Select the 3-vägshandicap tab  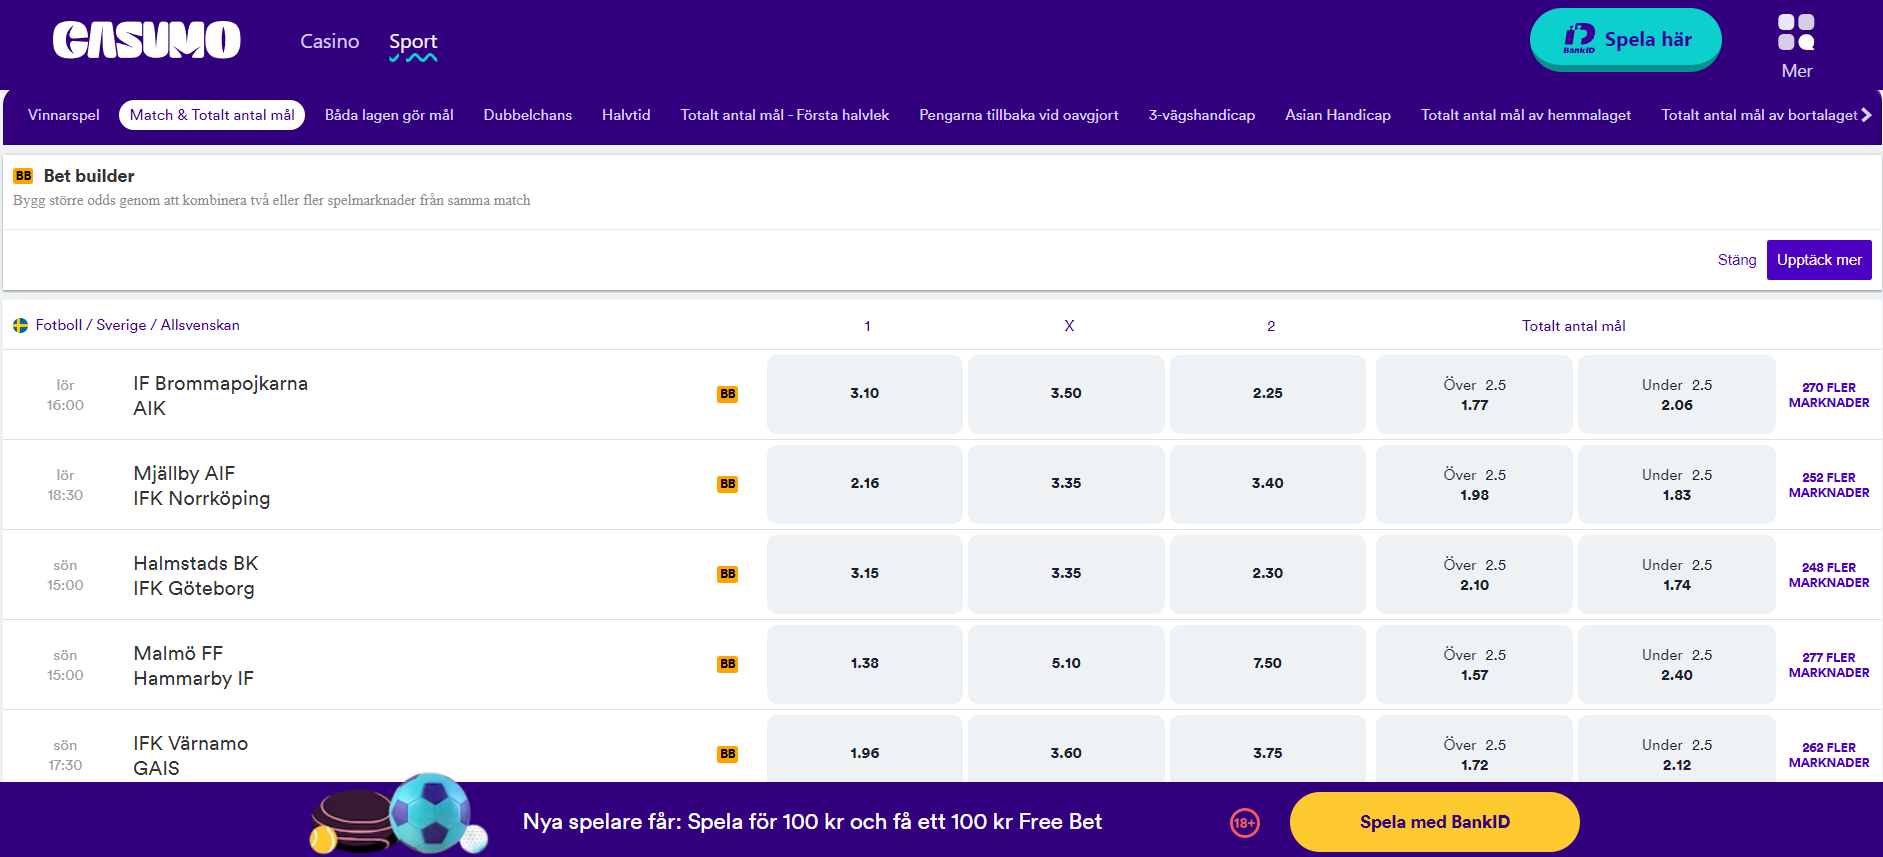tap(1202, 115)
